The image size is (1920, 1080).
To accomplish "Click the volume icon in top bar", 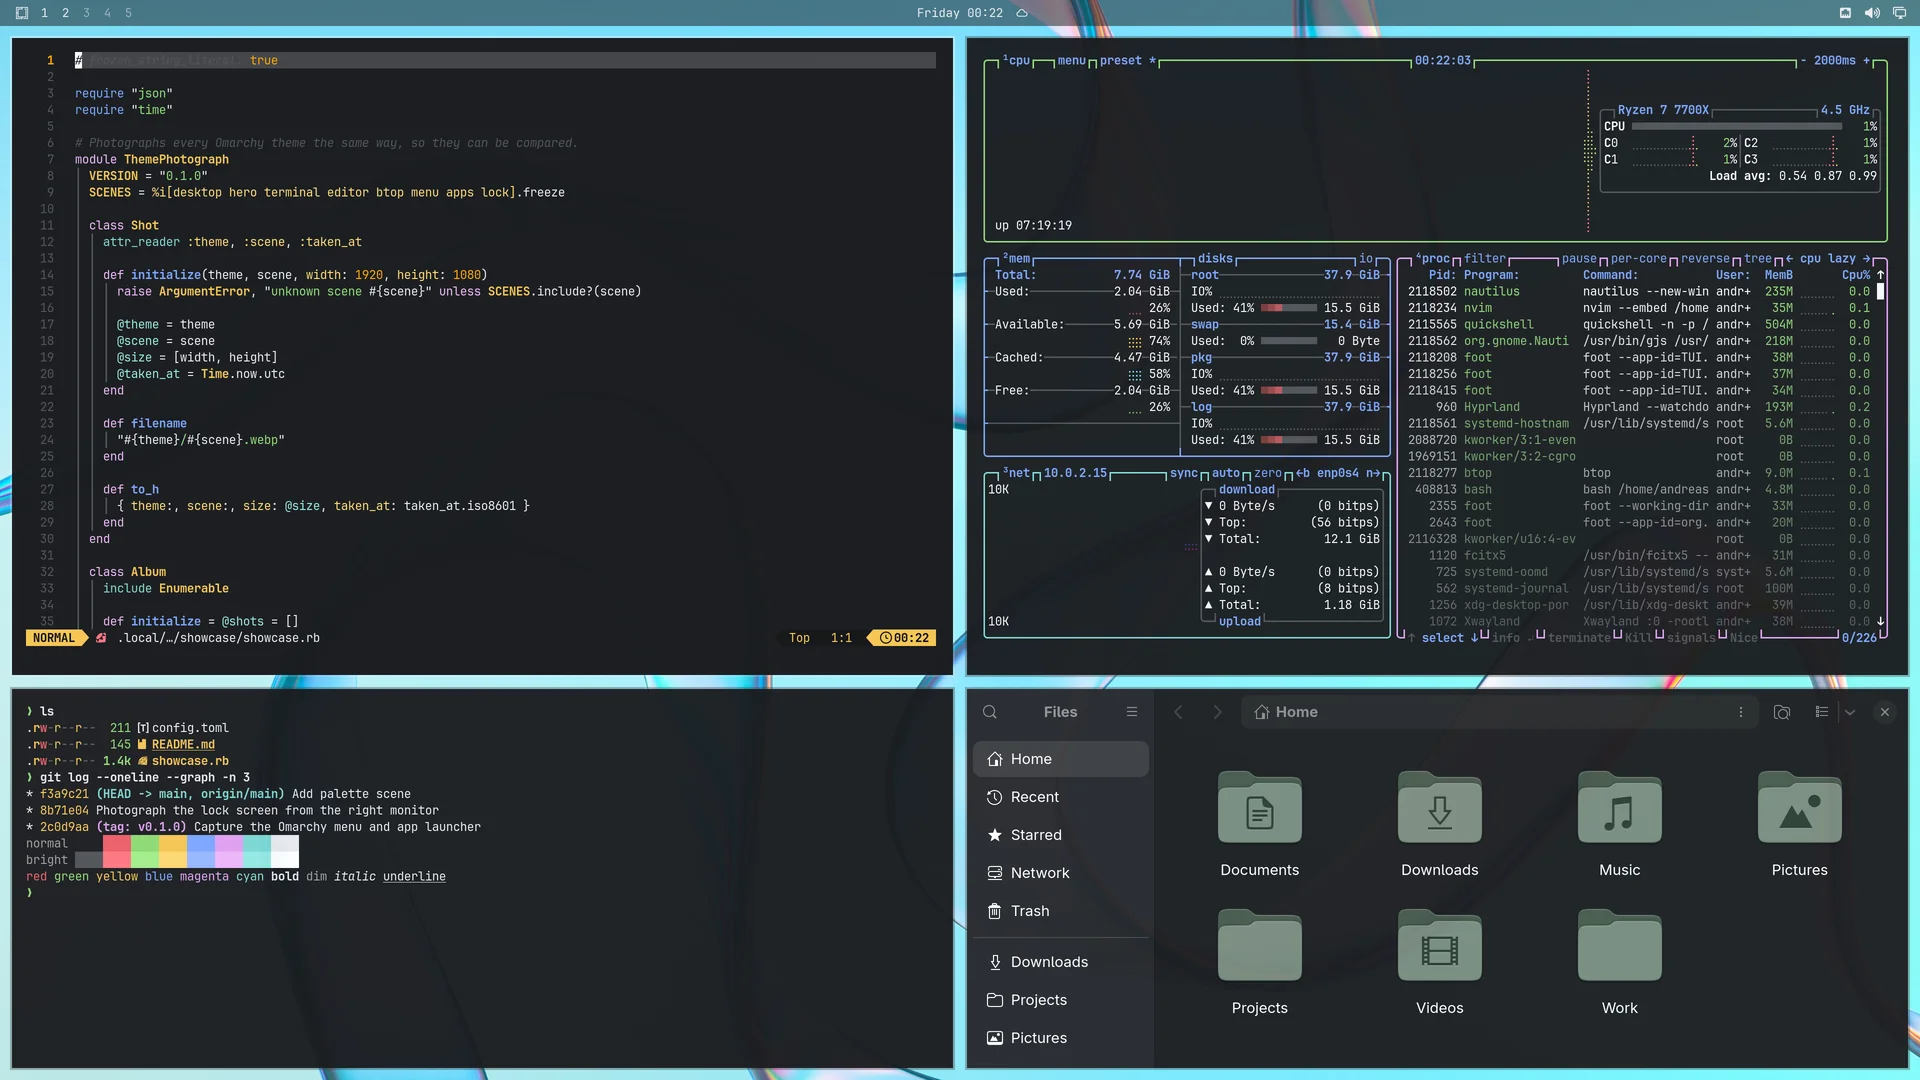I will click(x=1872, y=13).
